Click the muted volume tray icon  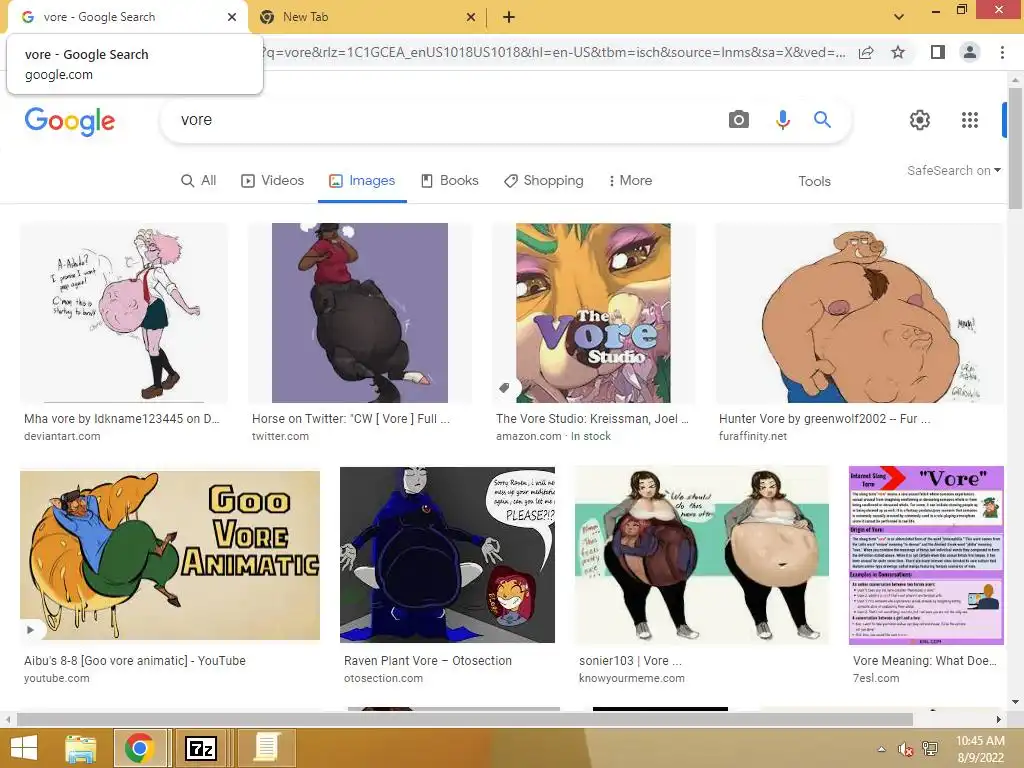pos(905,749)
